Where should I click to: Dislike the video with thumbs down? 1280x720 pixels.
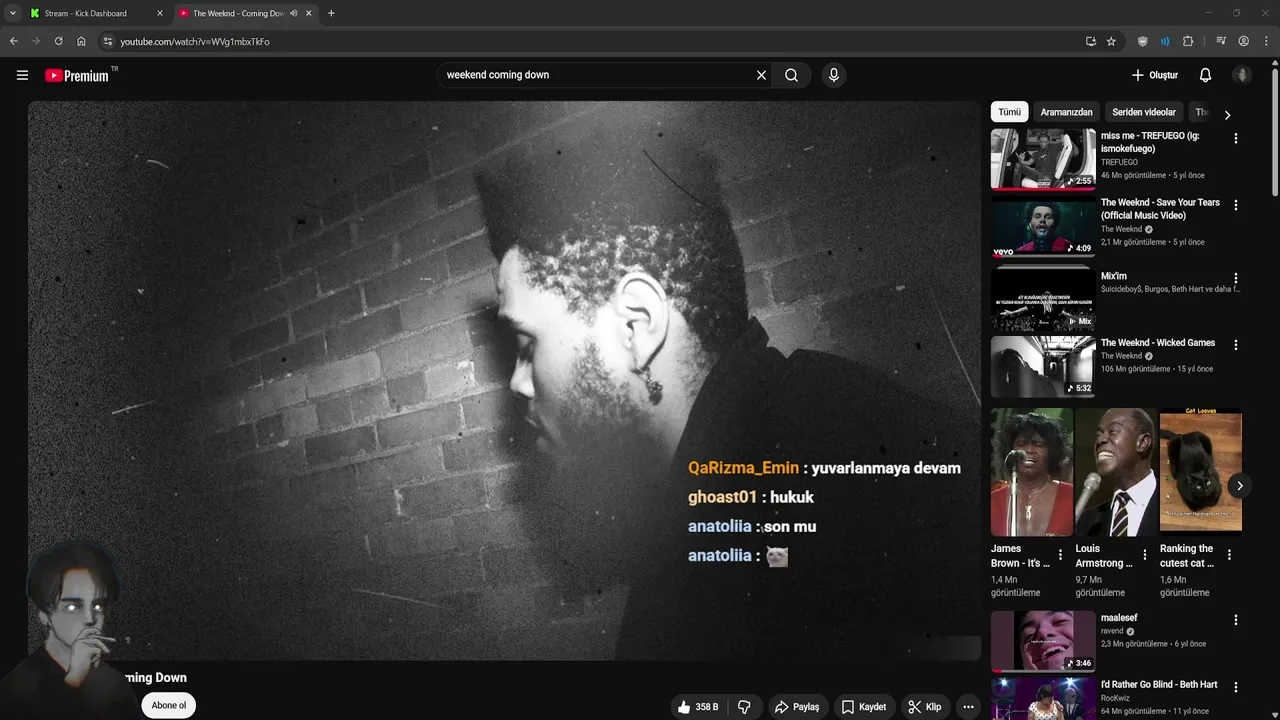744,707
